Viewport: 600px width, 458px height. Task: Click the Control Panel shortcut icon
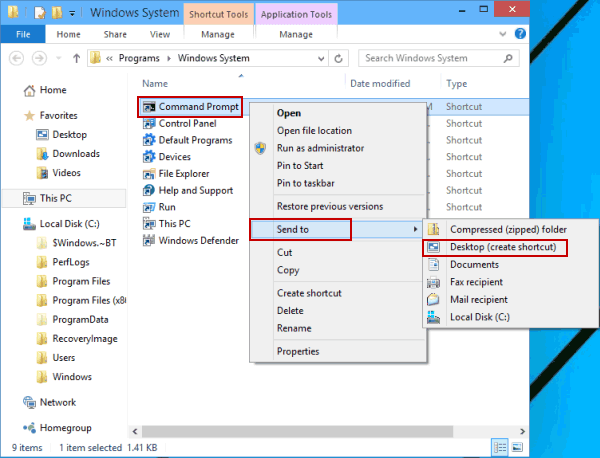(x=149, y=124)
